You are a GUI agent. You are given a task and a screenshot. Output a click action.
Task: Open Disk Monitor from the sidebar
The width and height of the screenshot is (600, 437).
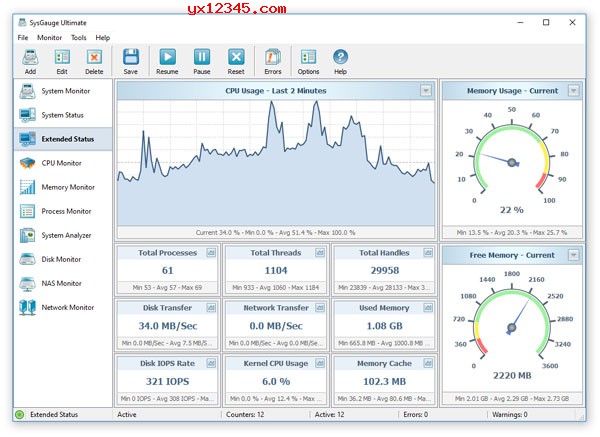[x=63, y=259]
